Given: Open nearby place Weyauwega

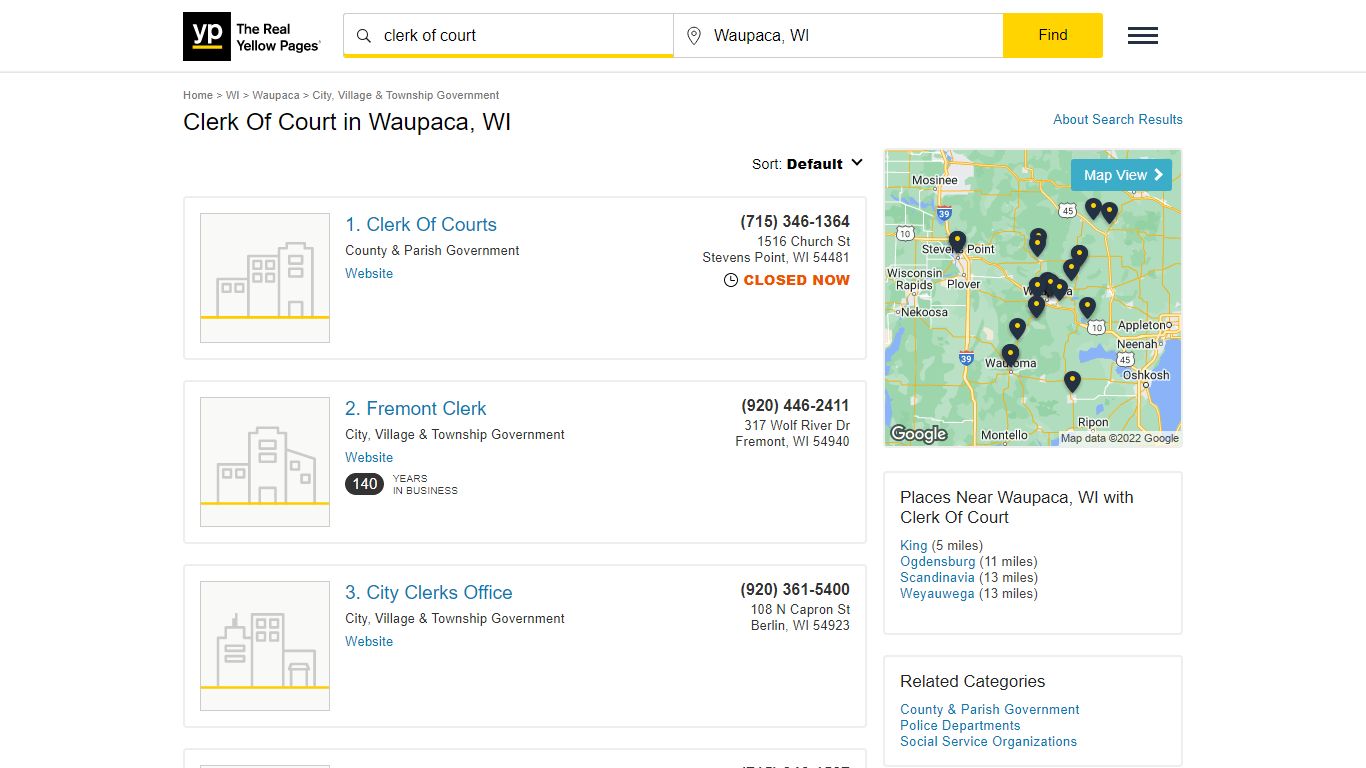Looking at the screenshot, I should coord(937,593).
